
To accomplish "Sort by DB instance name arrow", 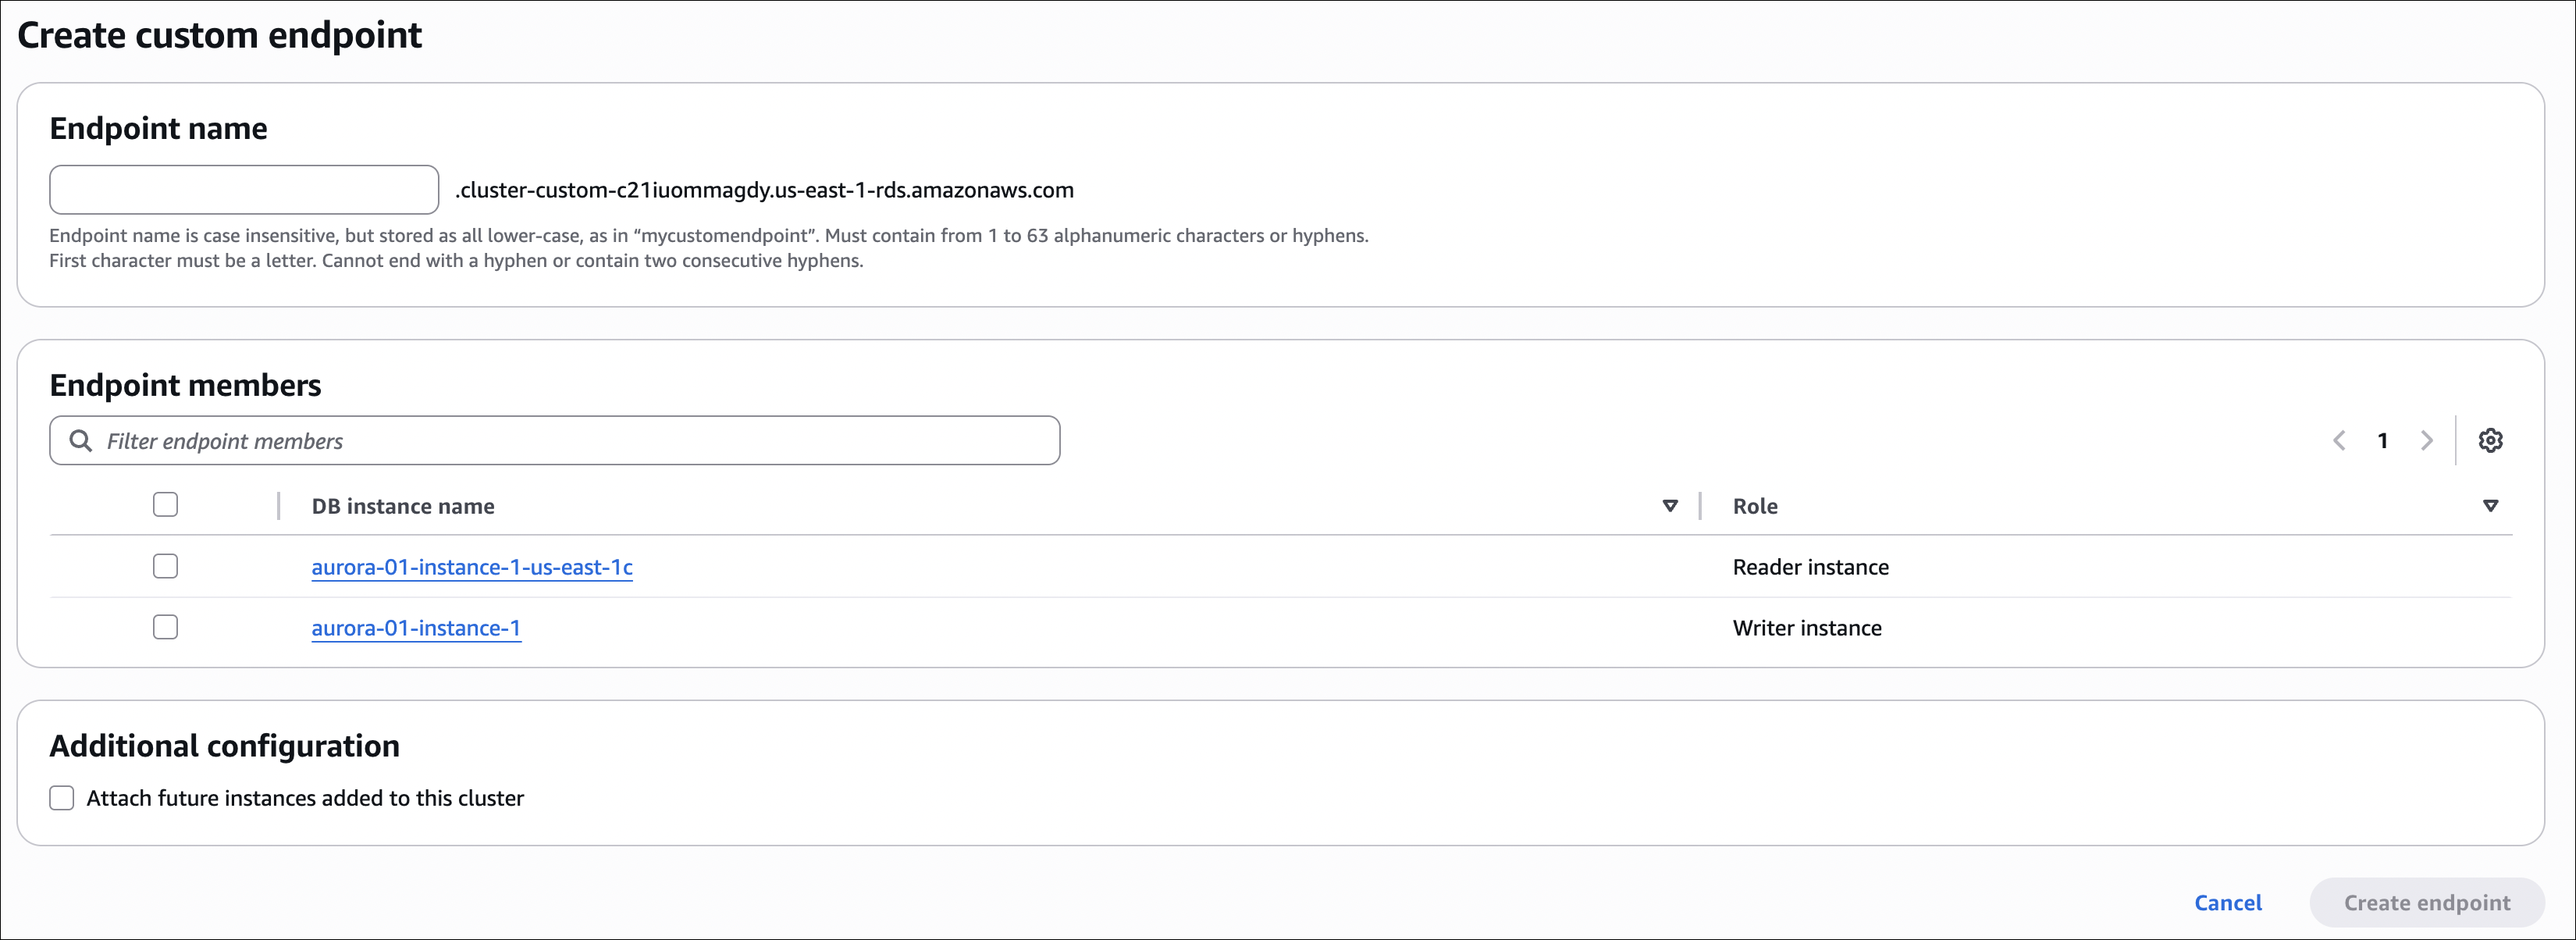I will [1669, 506].
